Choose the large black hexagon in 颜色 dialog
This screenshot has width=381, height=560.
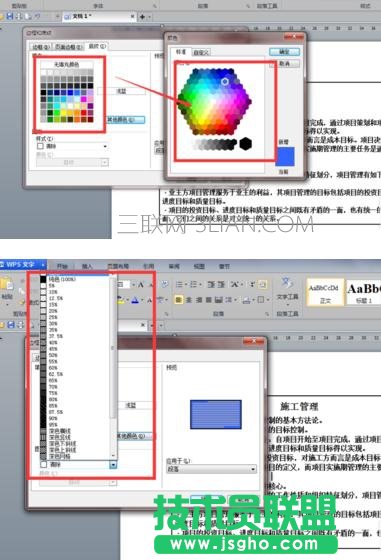click(x=245, y=144)
